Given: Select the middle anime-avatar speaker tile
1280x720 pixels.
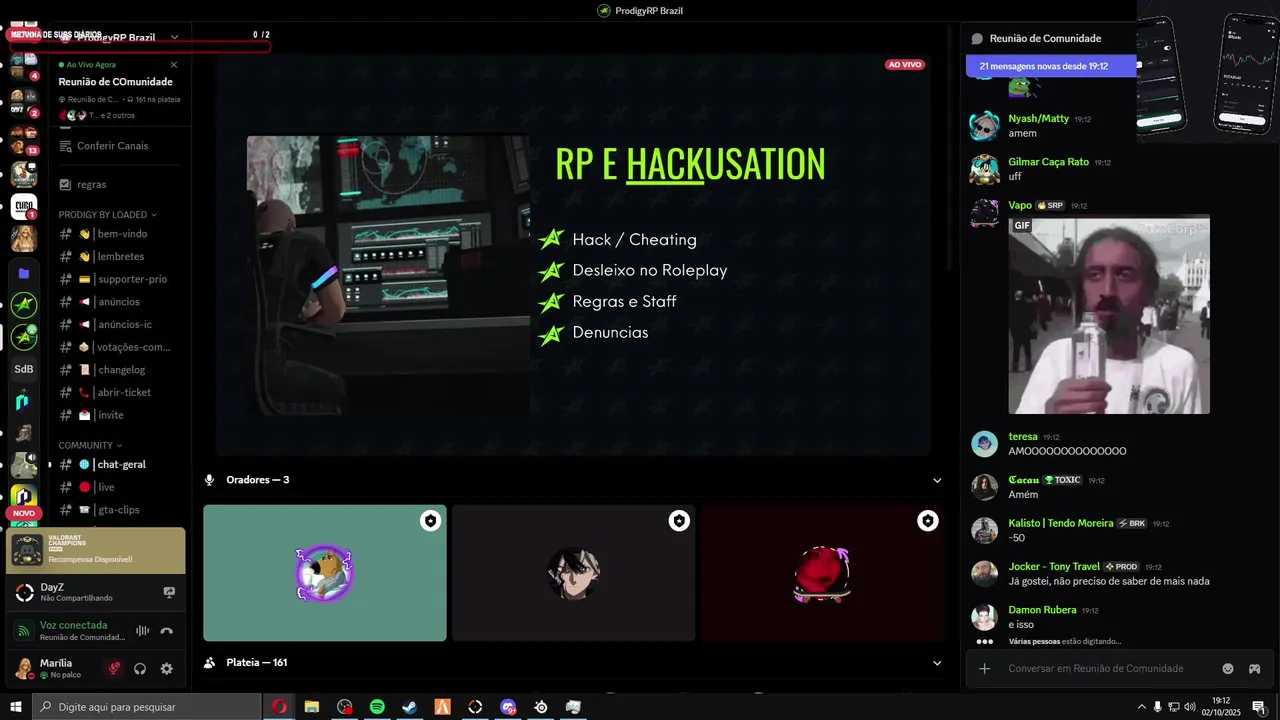Looking at the screenshot, I should point(573,573).
